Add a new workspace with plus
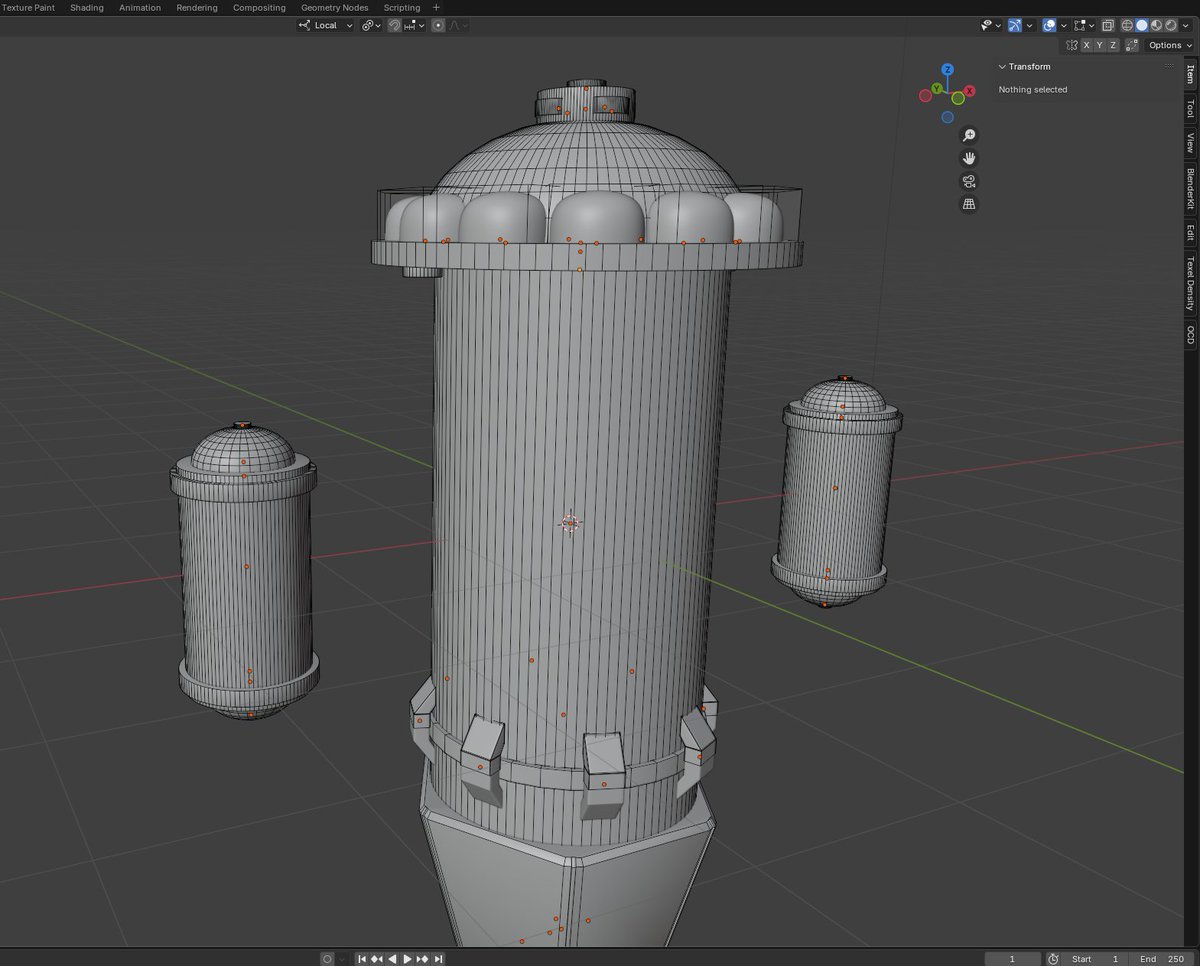 436,7
